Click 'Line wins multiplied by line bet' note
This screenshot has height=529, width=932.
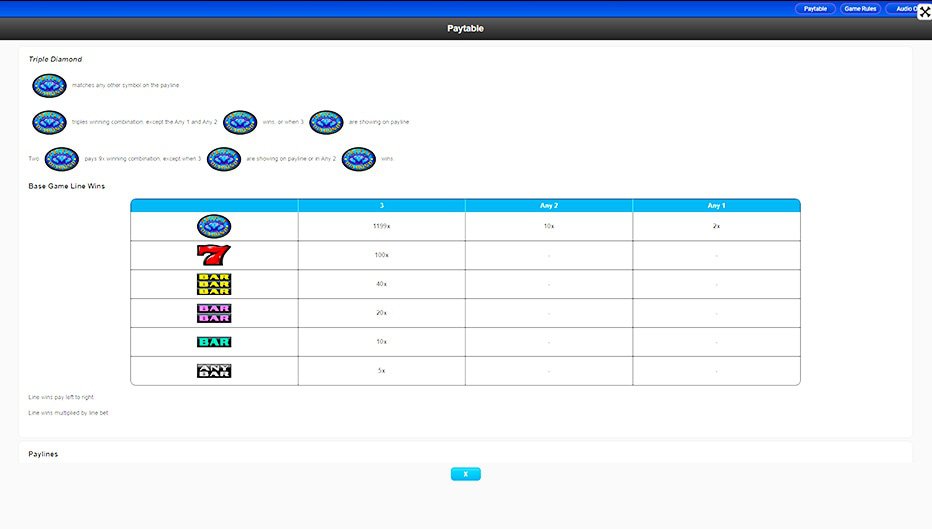68,413
